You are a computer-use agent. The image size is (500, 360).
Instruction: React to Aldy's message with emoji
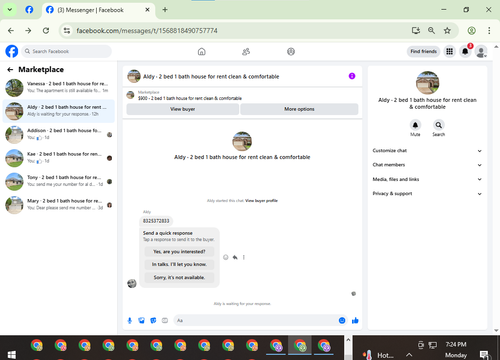coord(226,257)
